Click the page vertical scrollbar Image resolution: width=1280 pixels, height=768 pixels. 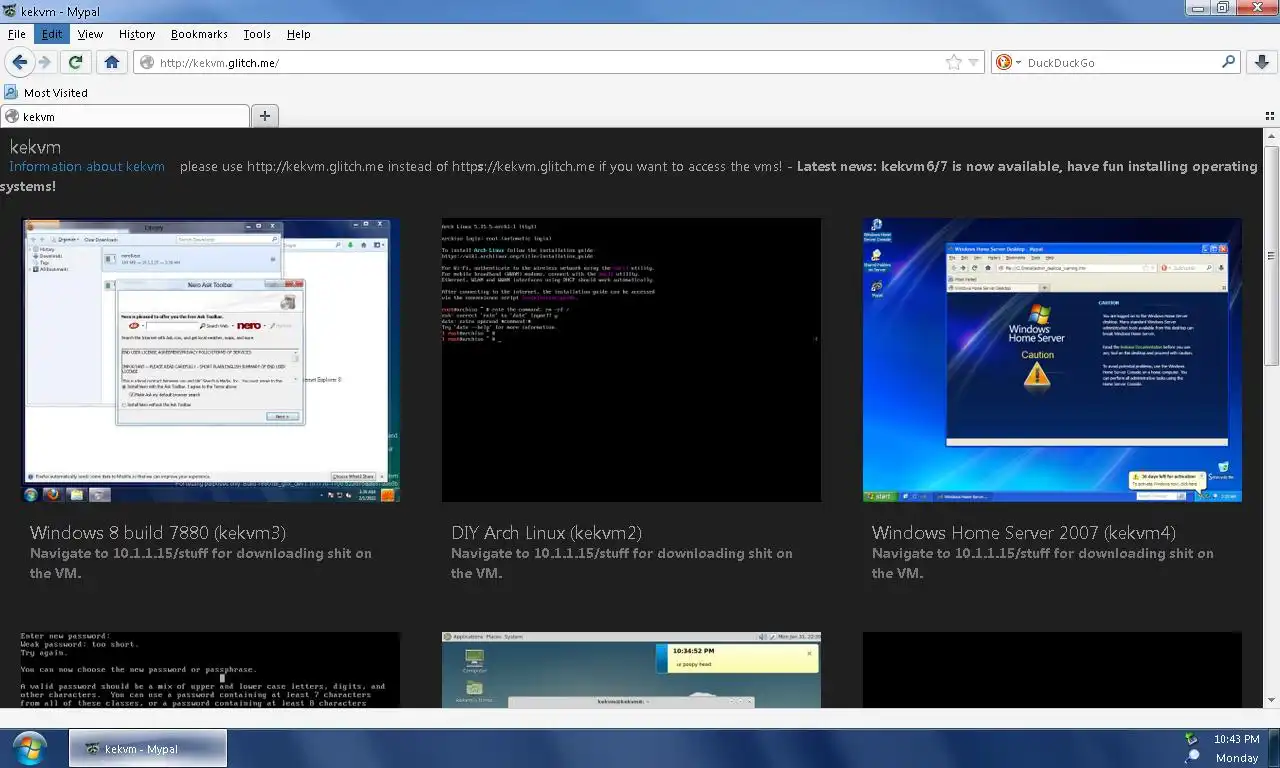click(1271, 255)
